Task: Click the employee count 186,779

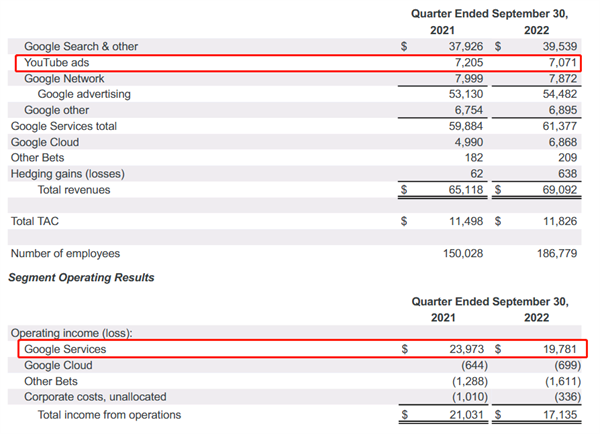Action: click(557, 253)
